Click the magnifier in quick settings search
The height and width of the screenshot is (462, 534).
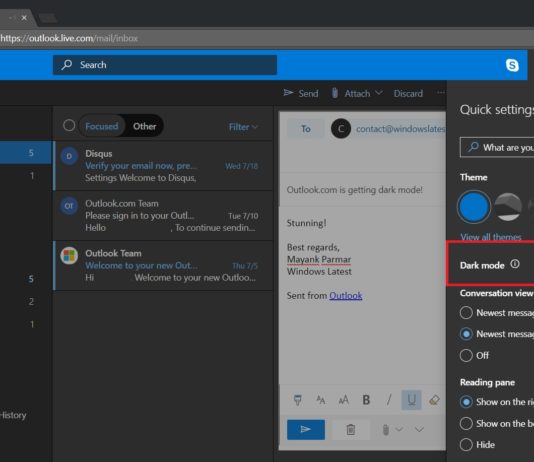(473, 147)
